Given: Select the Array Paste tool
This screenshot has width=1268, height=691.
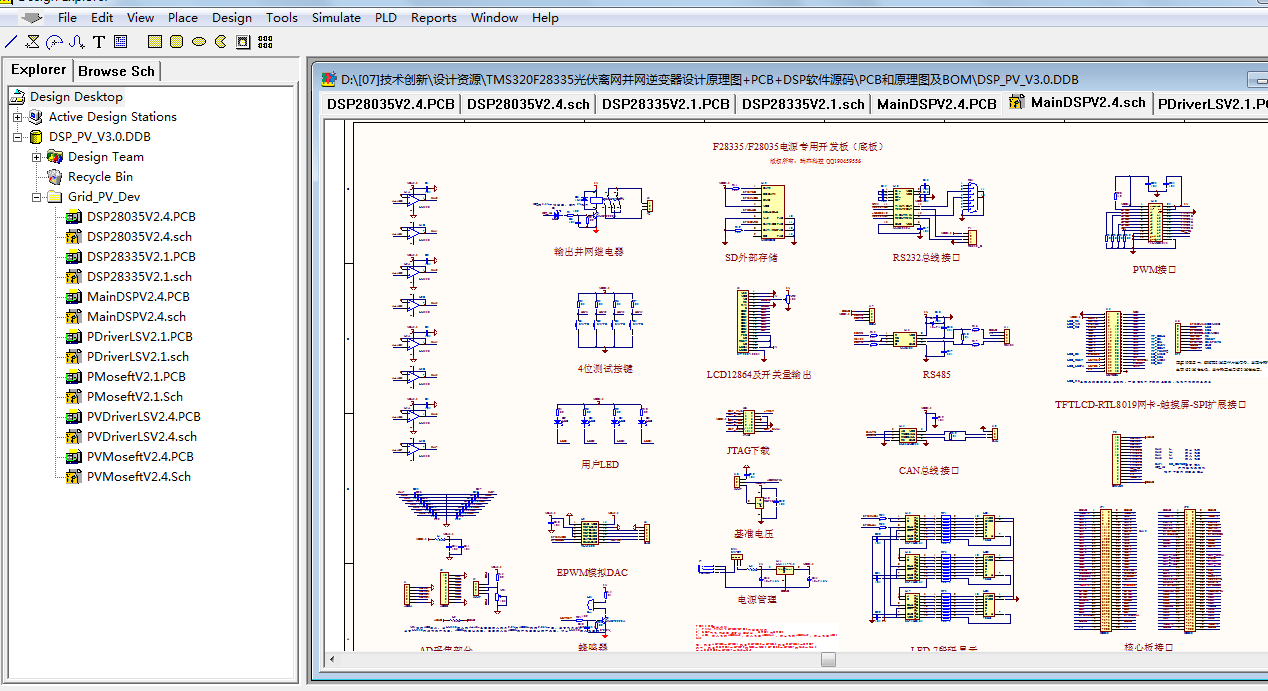Looking at the screenshot, I should coord(265,42).
